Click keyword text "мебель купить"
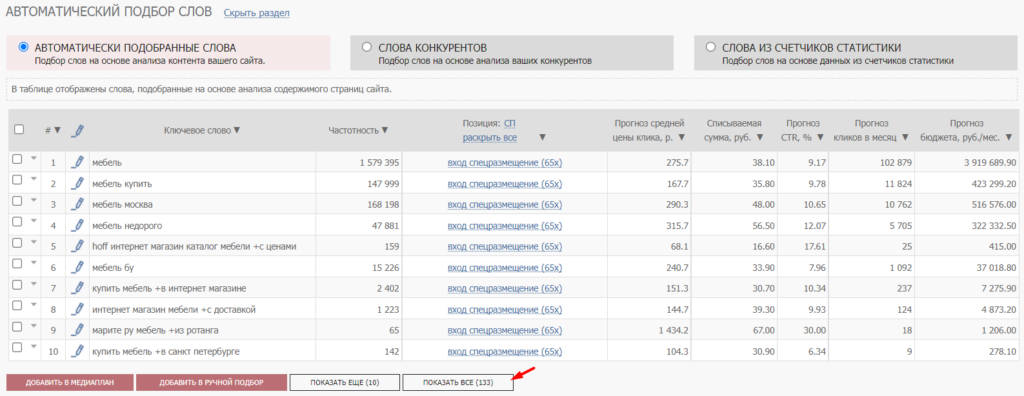The image size is (1024, 396). tap(122, 184)
